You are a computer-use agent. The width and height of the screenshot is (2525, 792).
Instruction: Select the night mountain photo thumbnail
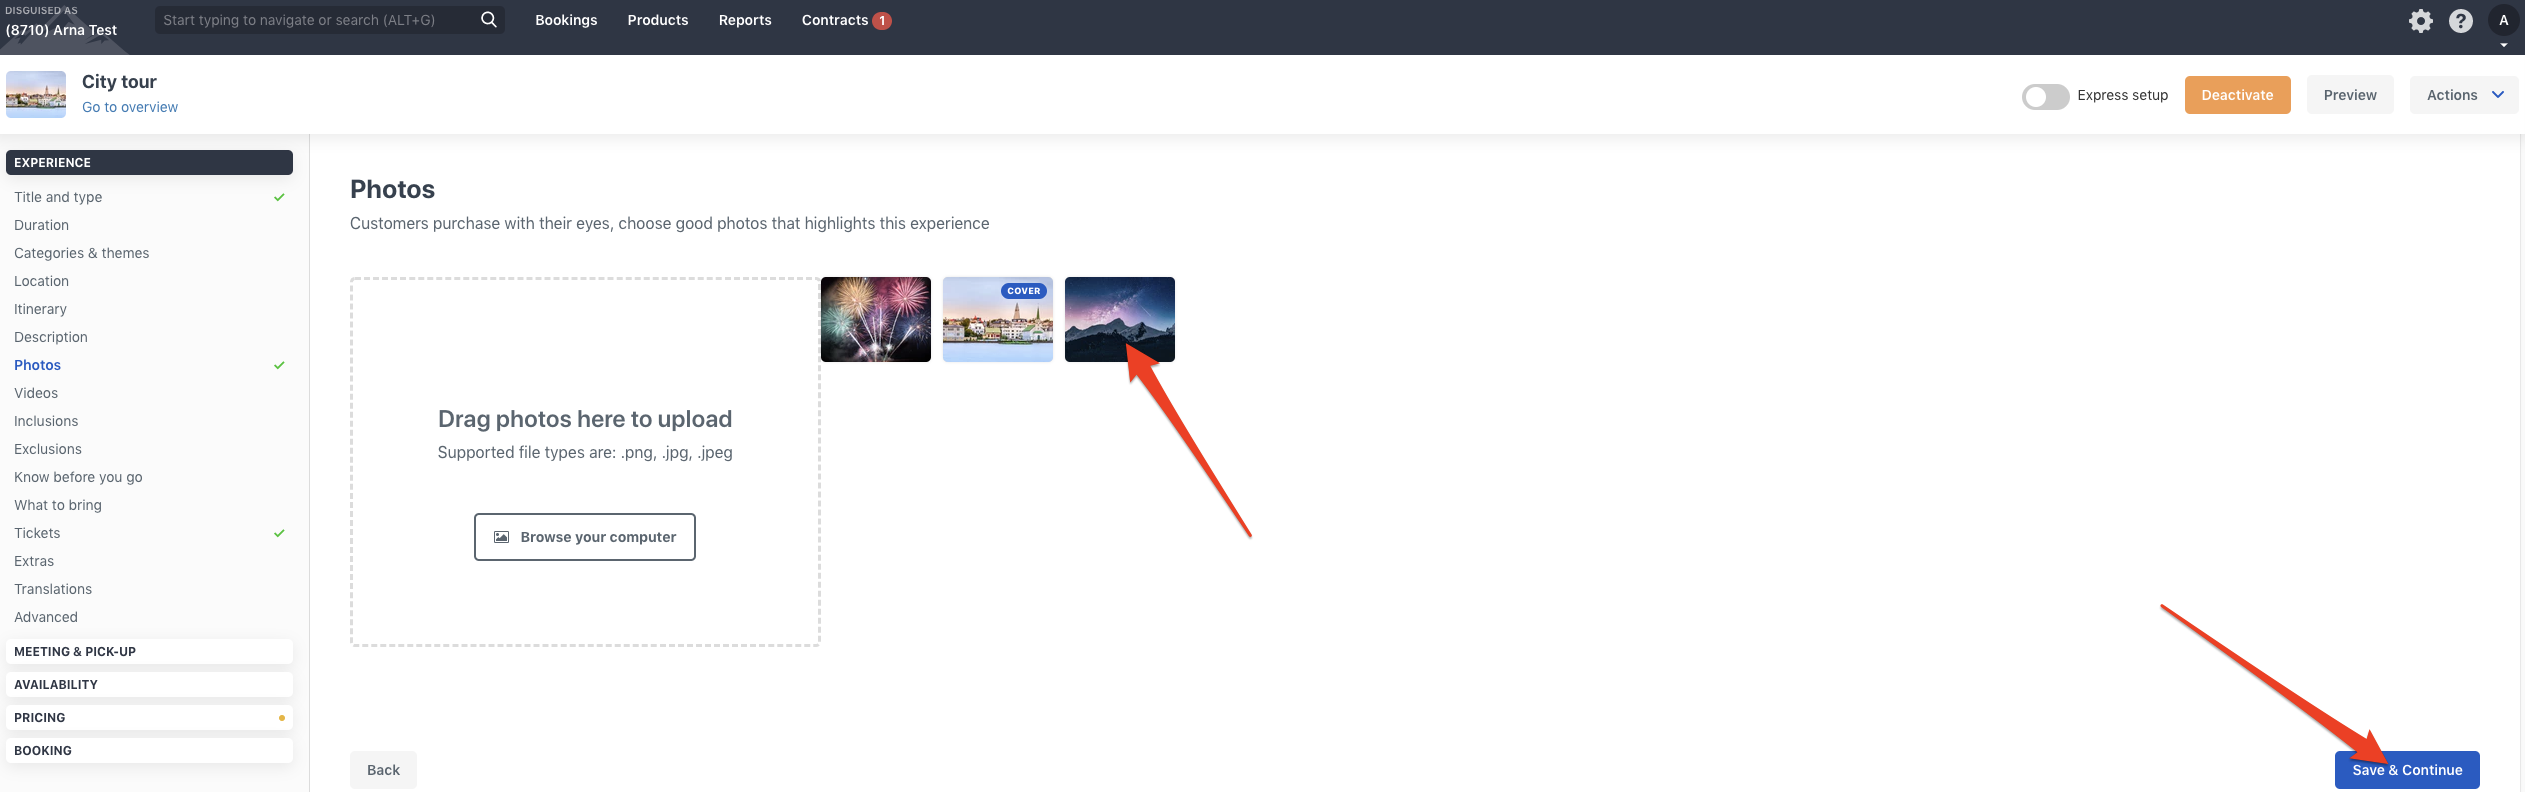click(1120, 319)
